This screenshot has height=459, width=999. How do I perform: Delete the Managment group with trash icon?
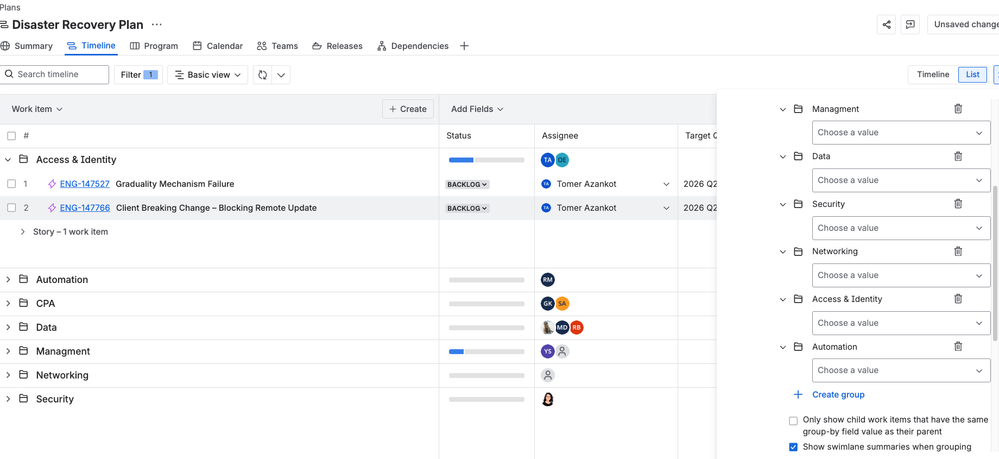coord(958,109)
